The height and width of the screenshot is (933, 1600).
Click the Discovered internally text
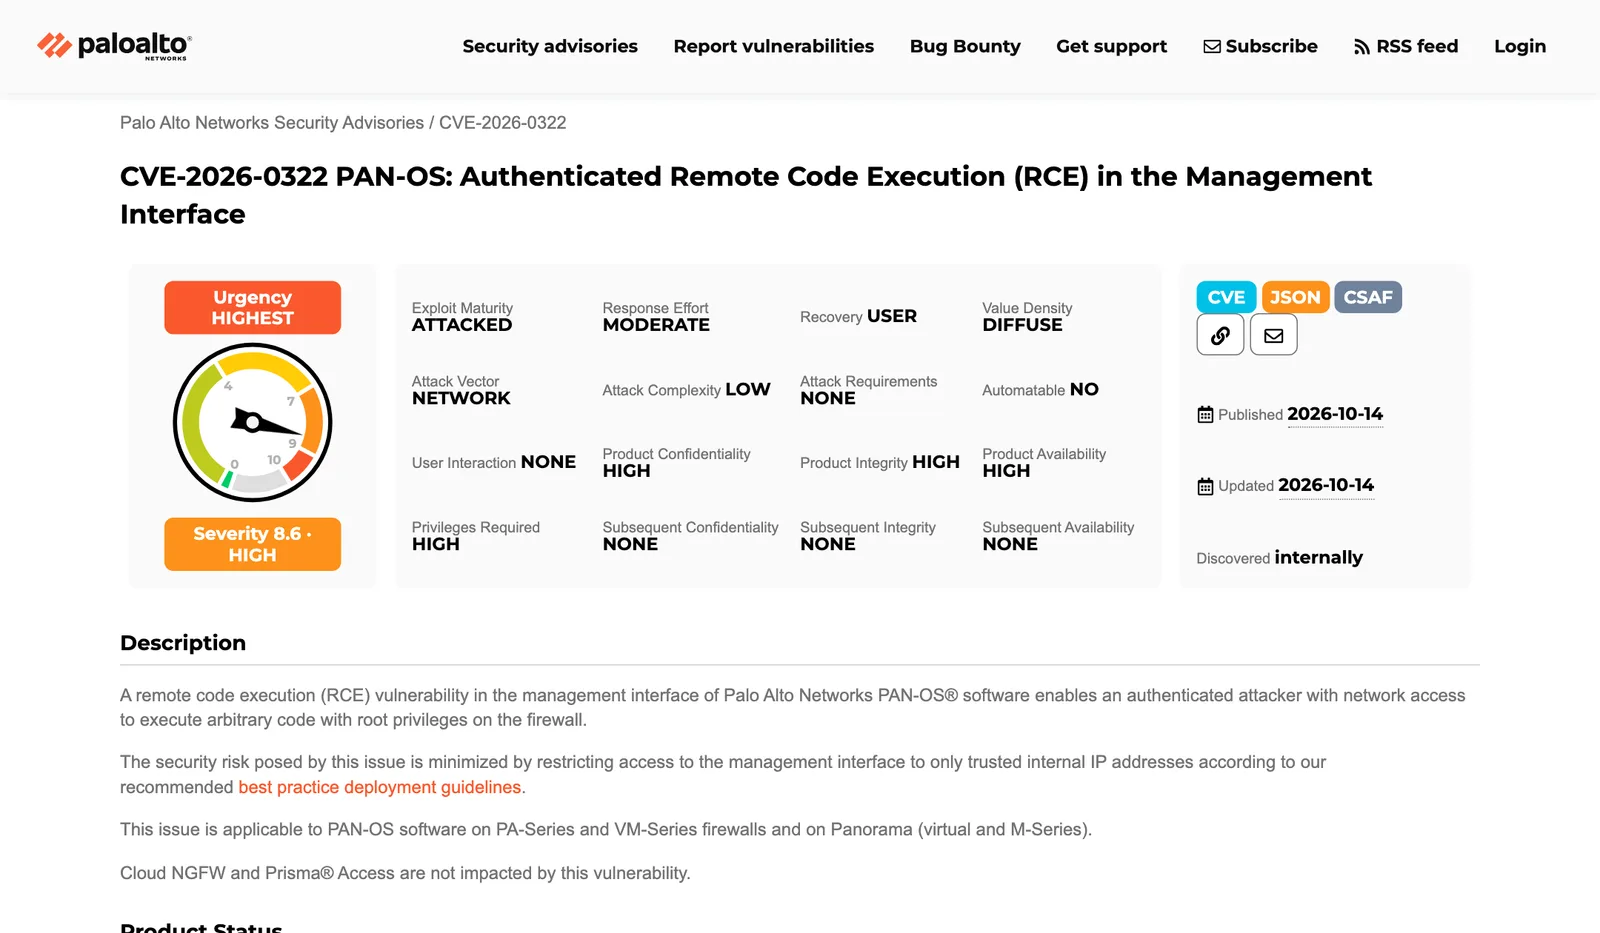pos(1279,557)
